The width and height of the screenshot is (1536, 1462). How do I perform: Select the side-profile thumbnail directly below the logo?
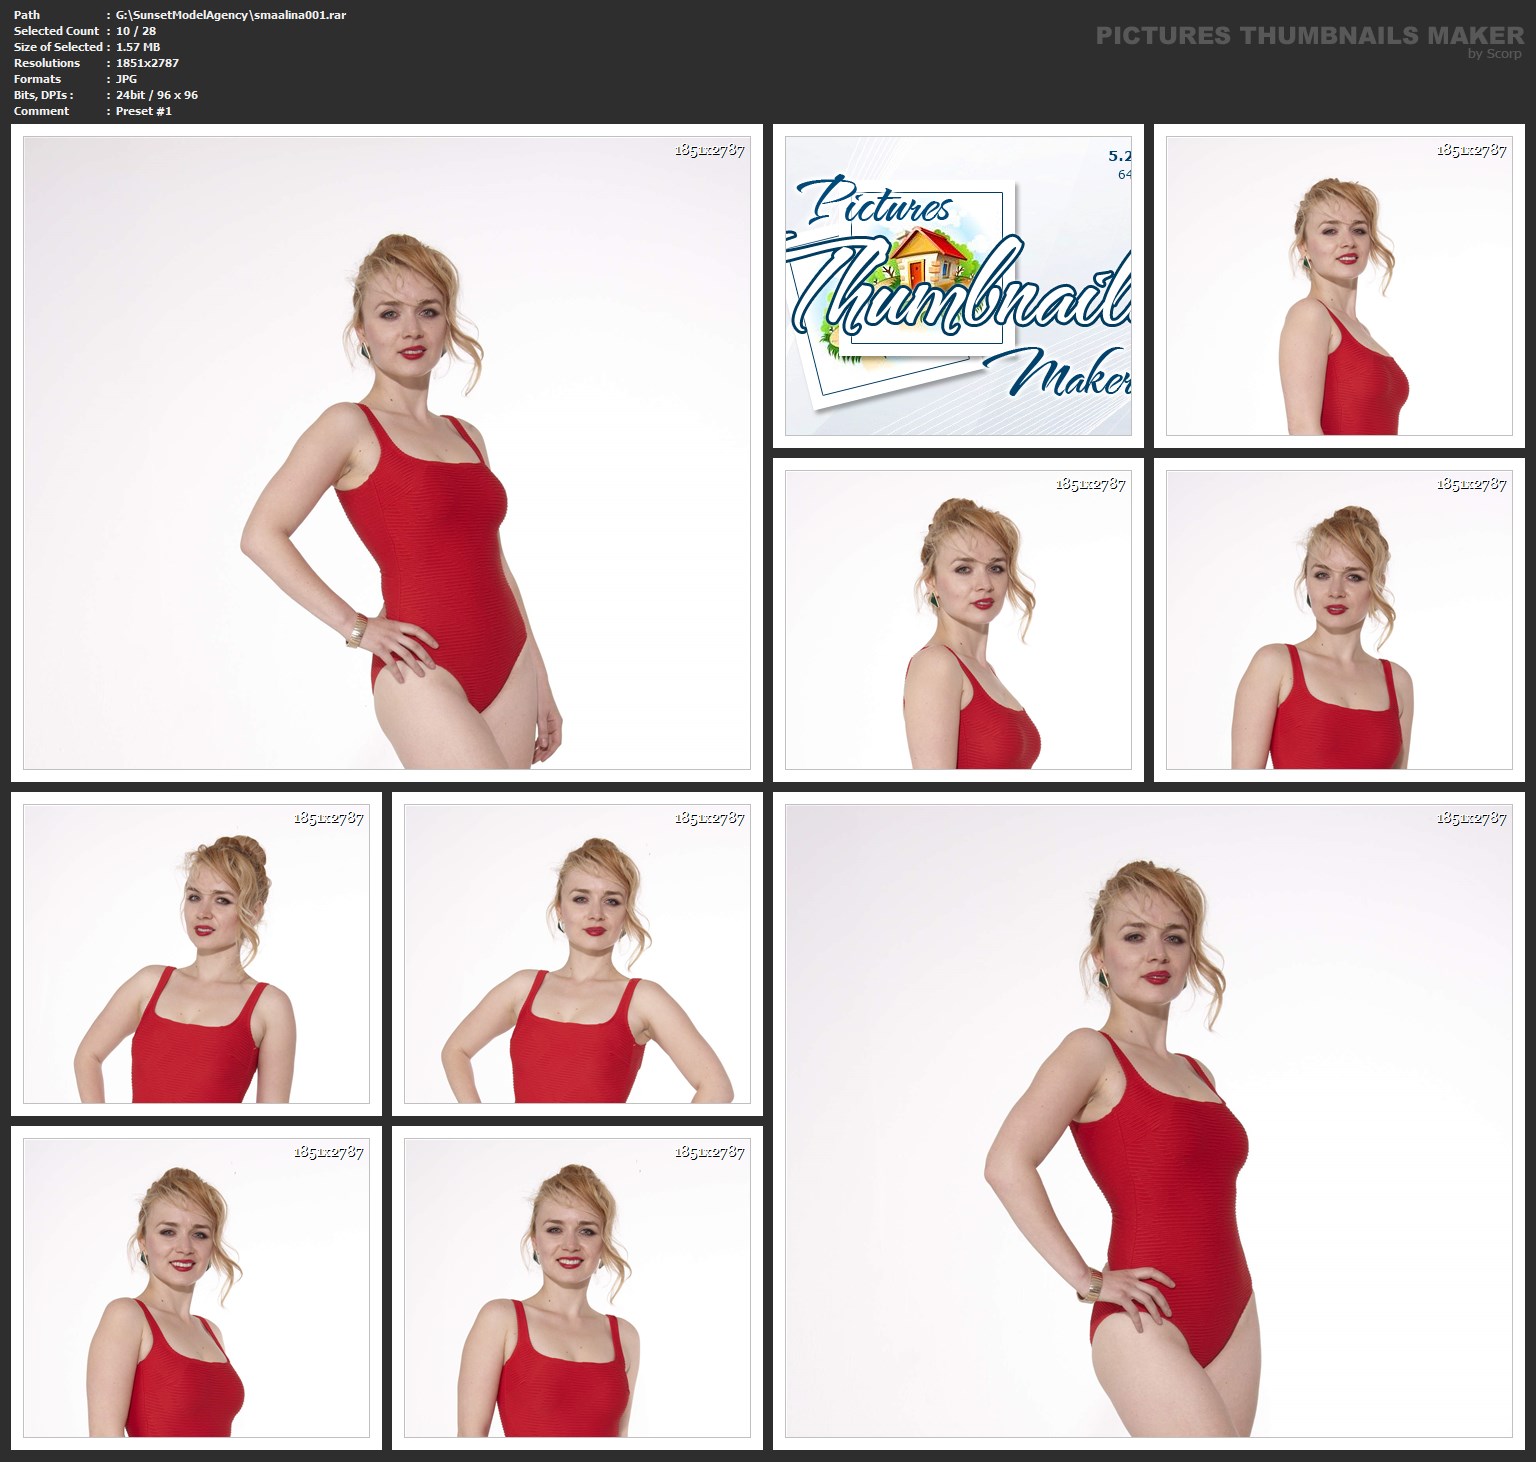click(958, 620)
